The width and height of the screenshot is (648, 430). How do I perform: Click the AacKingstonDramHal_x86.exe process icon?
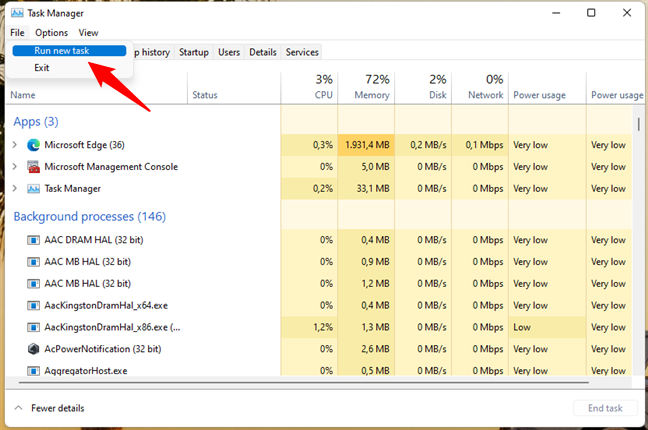[x=33, y=327]
